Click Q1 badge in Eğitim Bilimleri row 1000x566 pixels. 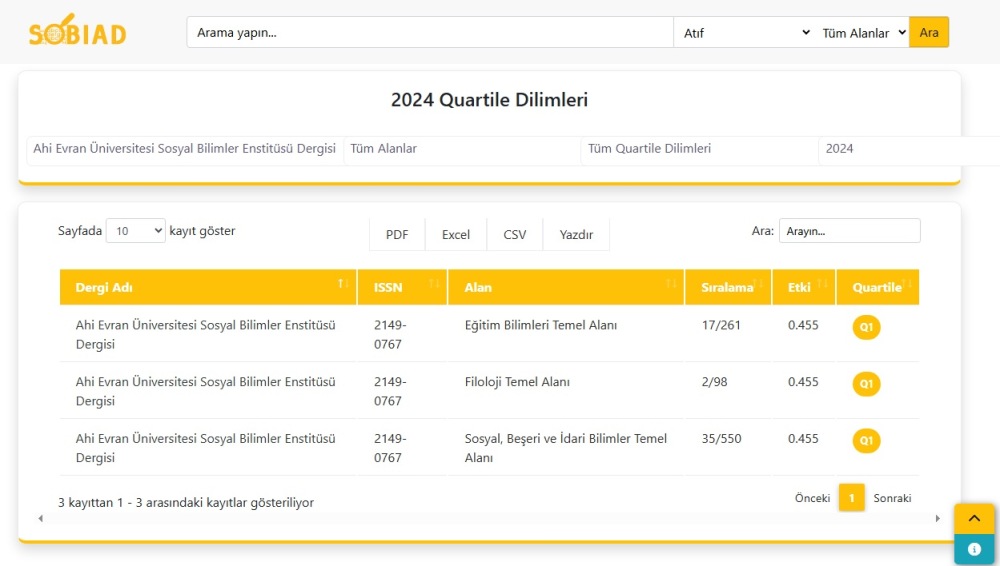click(866, 327)
